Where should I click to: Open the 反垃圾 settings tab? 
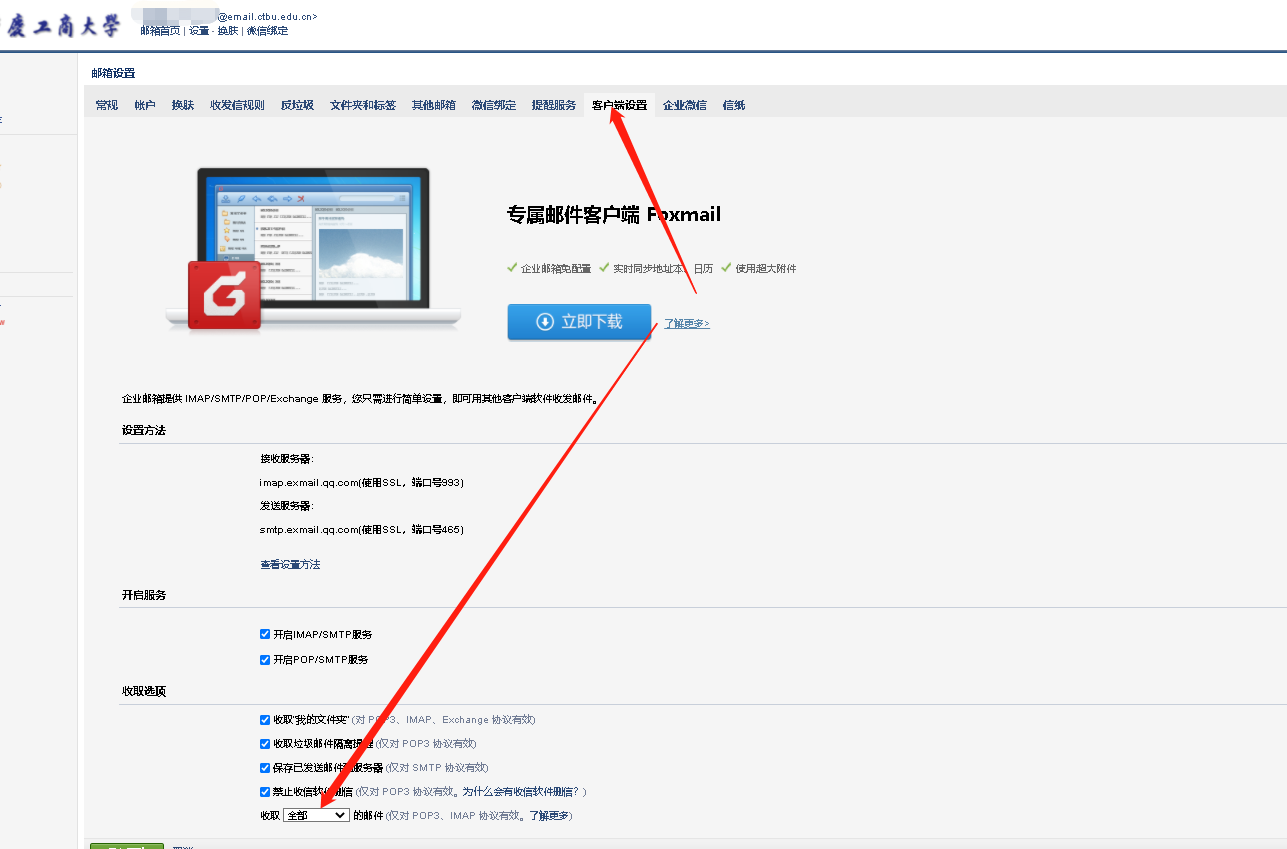(x=297, y=105)
